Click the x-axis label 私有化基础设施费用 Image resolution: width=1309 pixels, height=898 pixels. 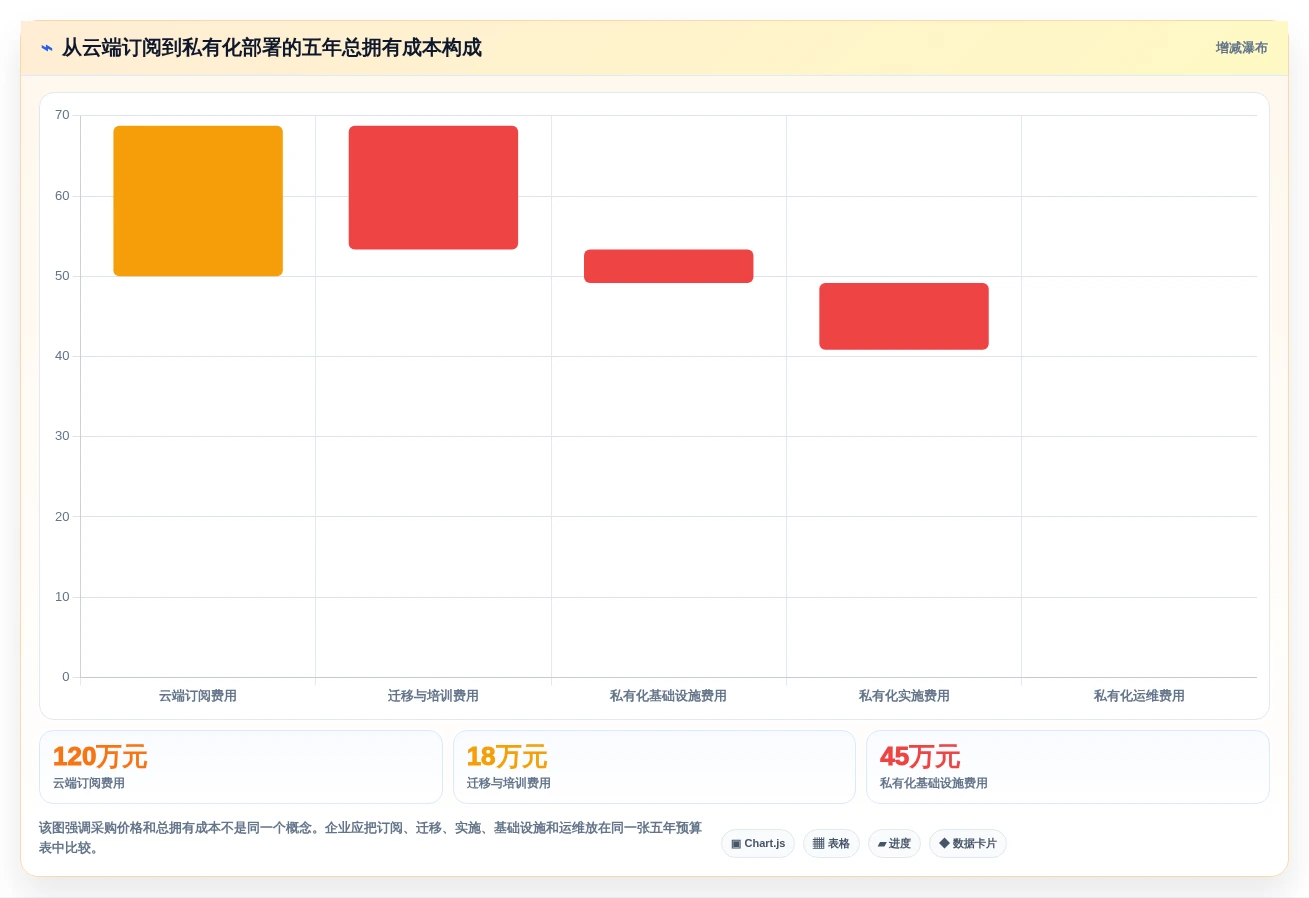click(668, 696)
